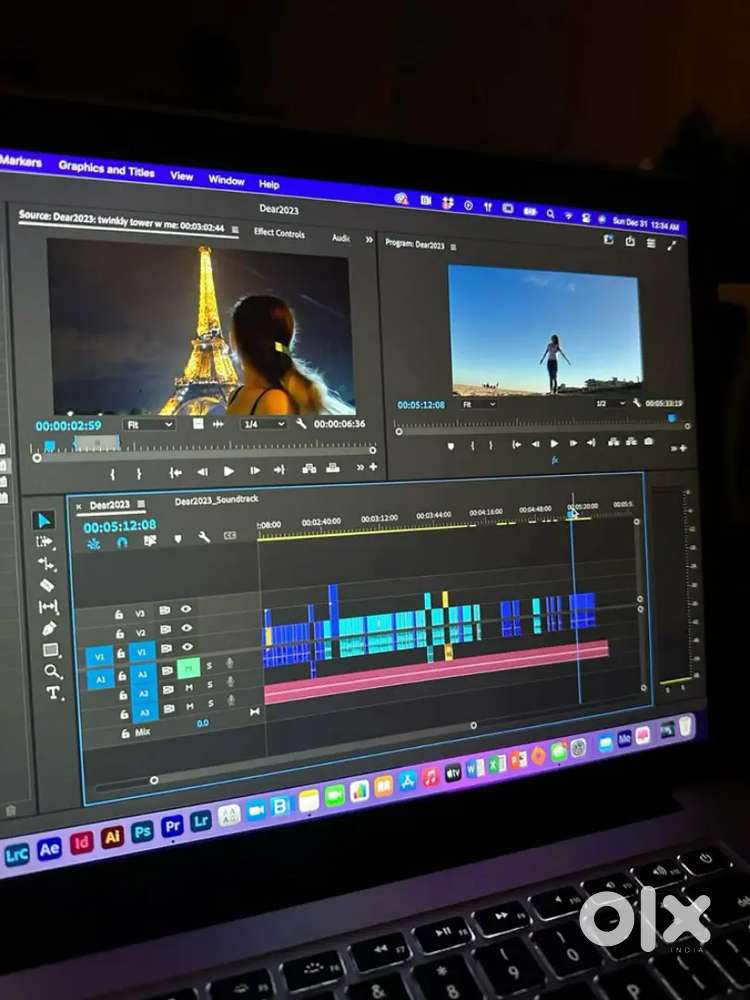The width and height of the screenshot is (750, 1000).
Task: Open the timeline wrench display settings
Action: click(x=203, y=537)
